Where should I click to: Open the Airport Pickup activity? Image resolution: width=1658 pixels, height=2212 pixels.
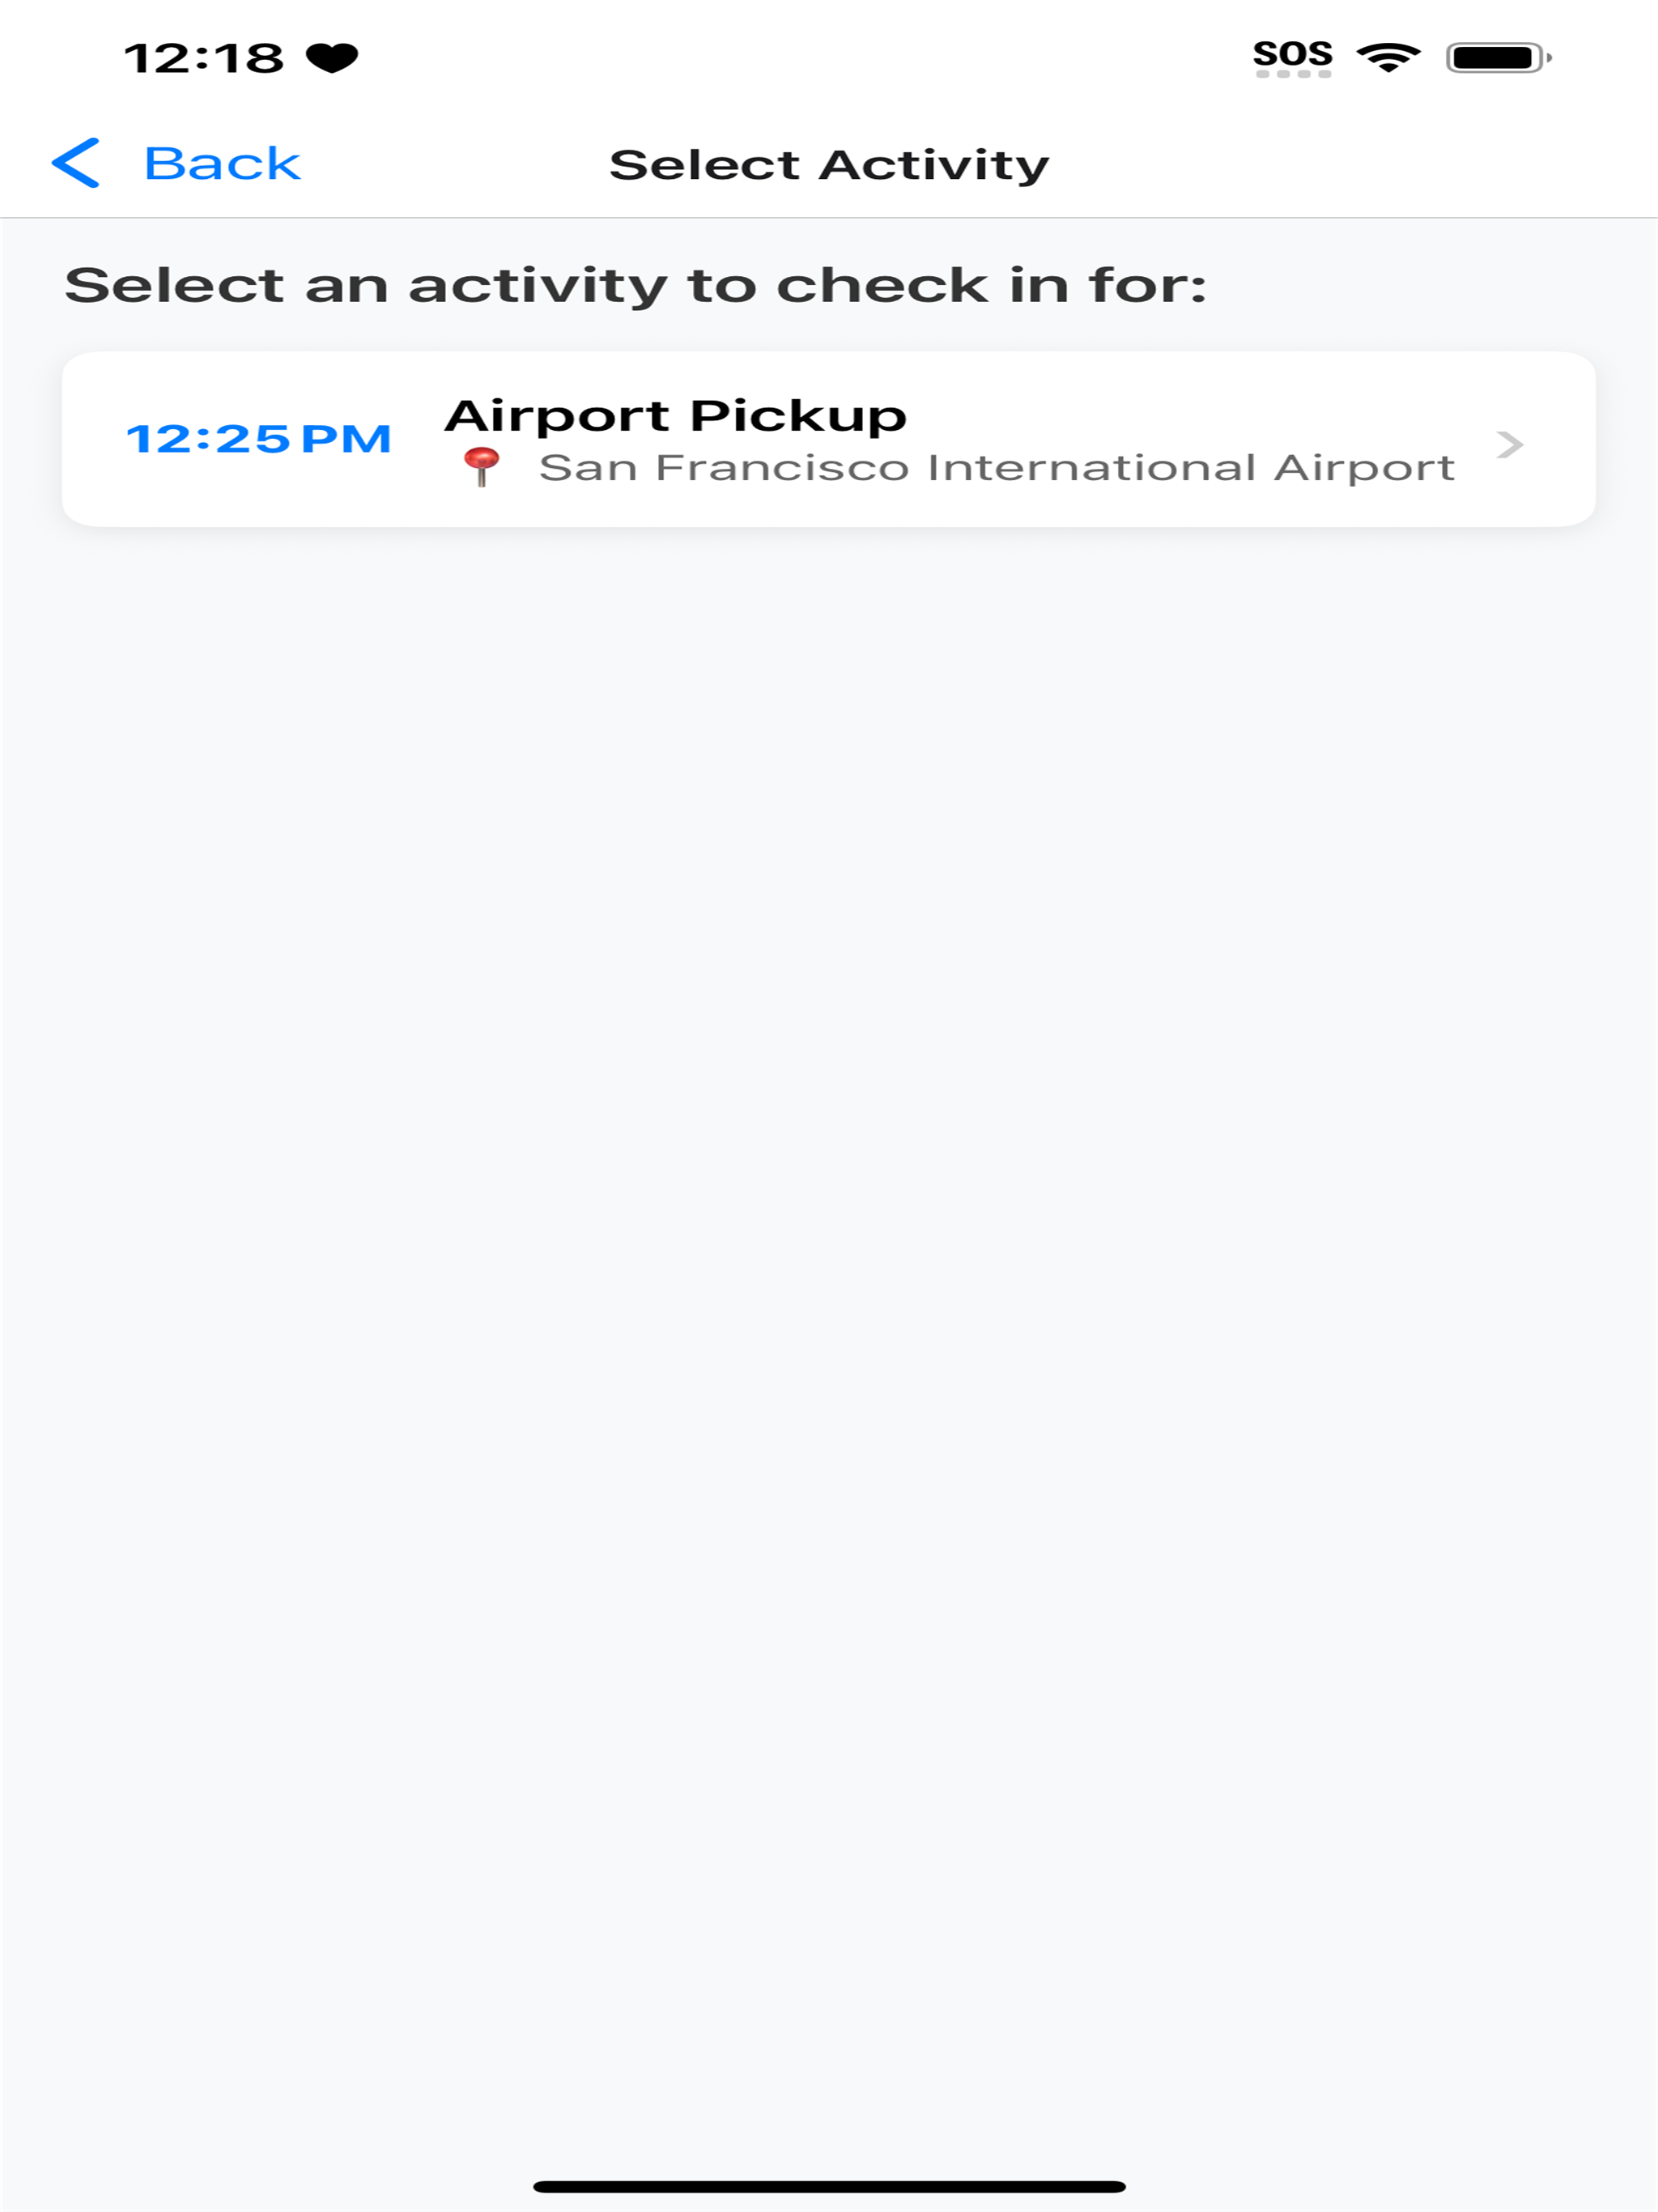coord(828,439)
